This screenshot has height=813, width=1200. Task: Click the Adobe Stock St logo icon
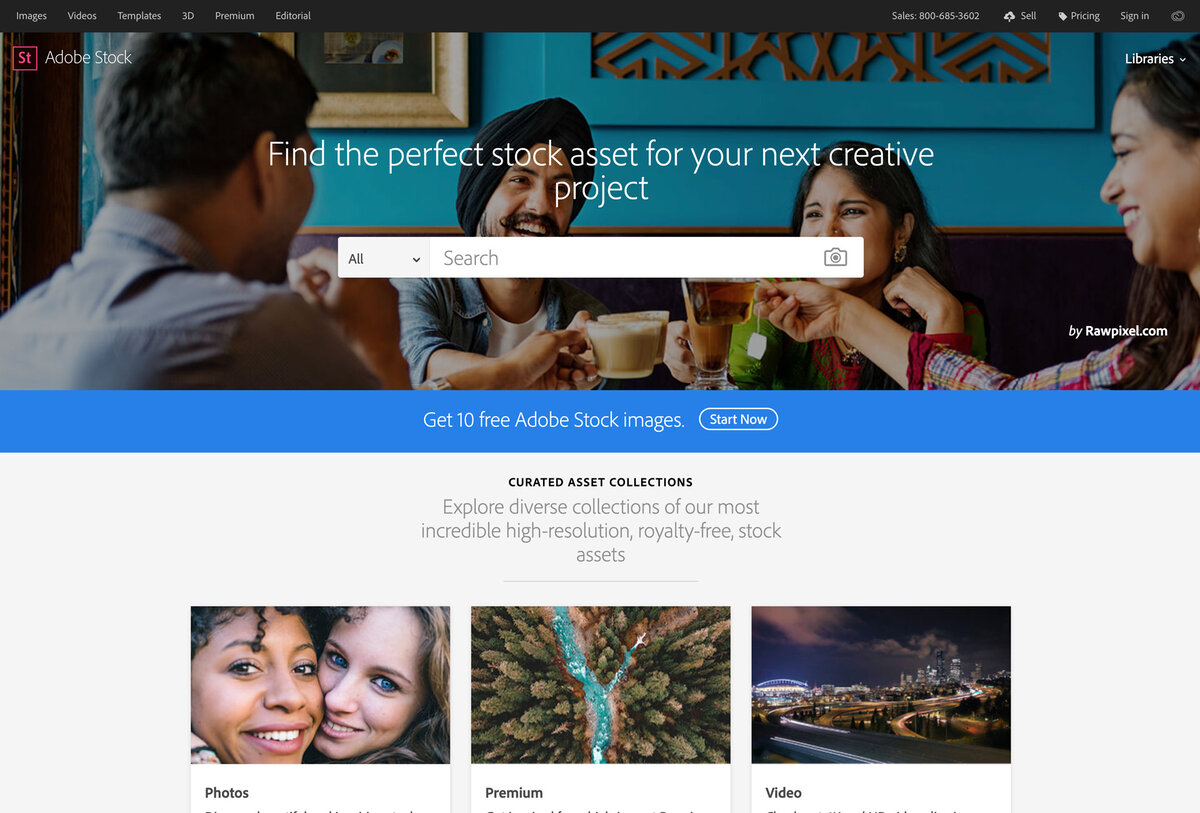pos(25,58)
